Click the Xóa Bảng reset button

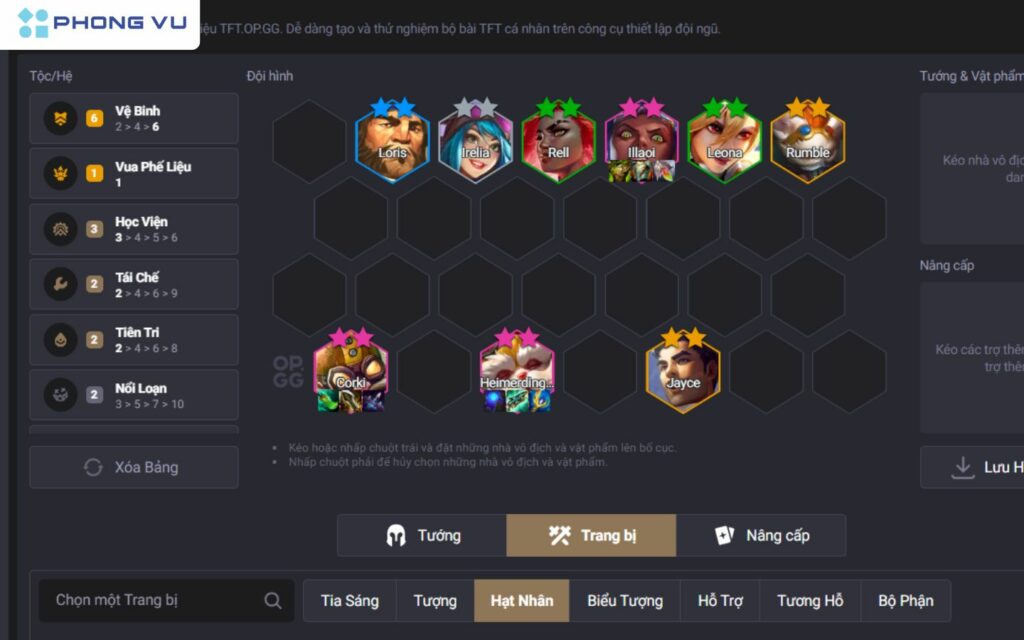pos(134,467)
